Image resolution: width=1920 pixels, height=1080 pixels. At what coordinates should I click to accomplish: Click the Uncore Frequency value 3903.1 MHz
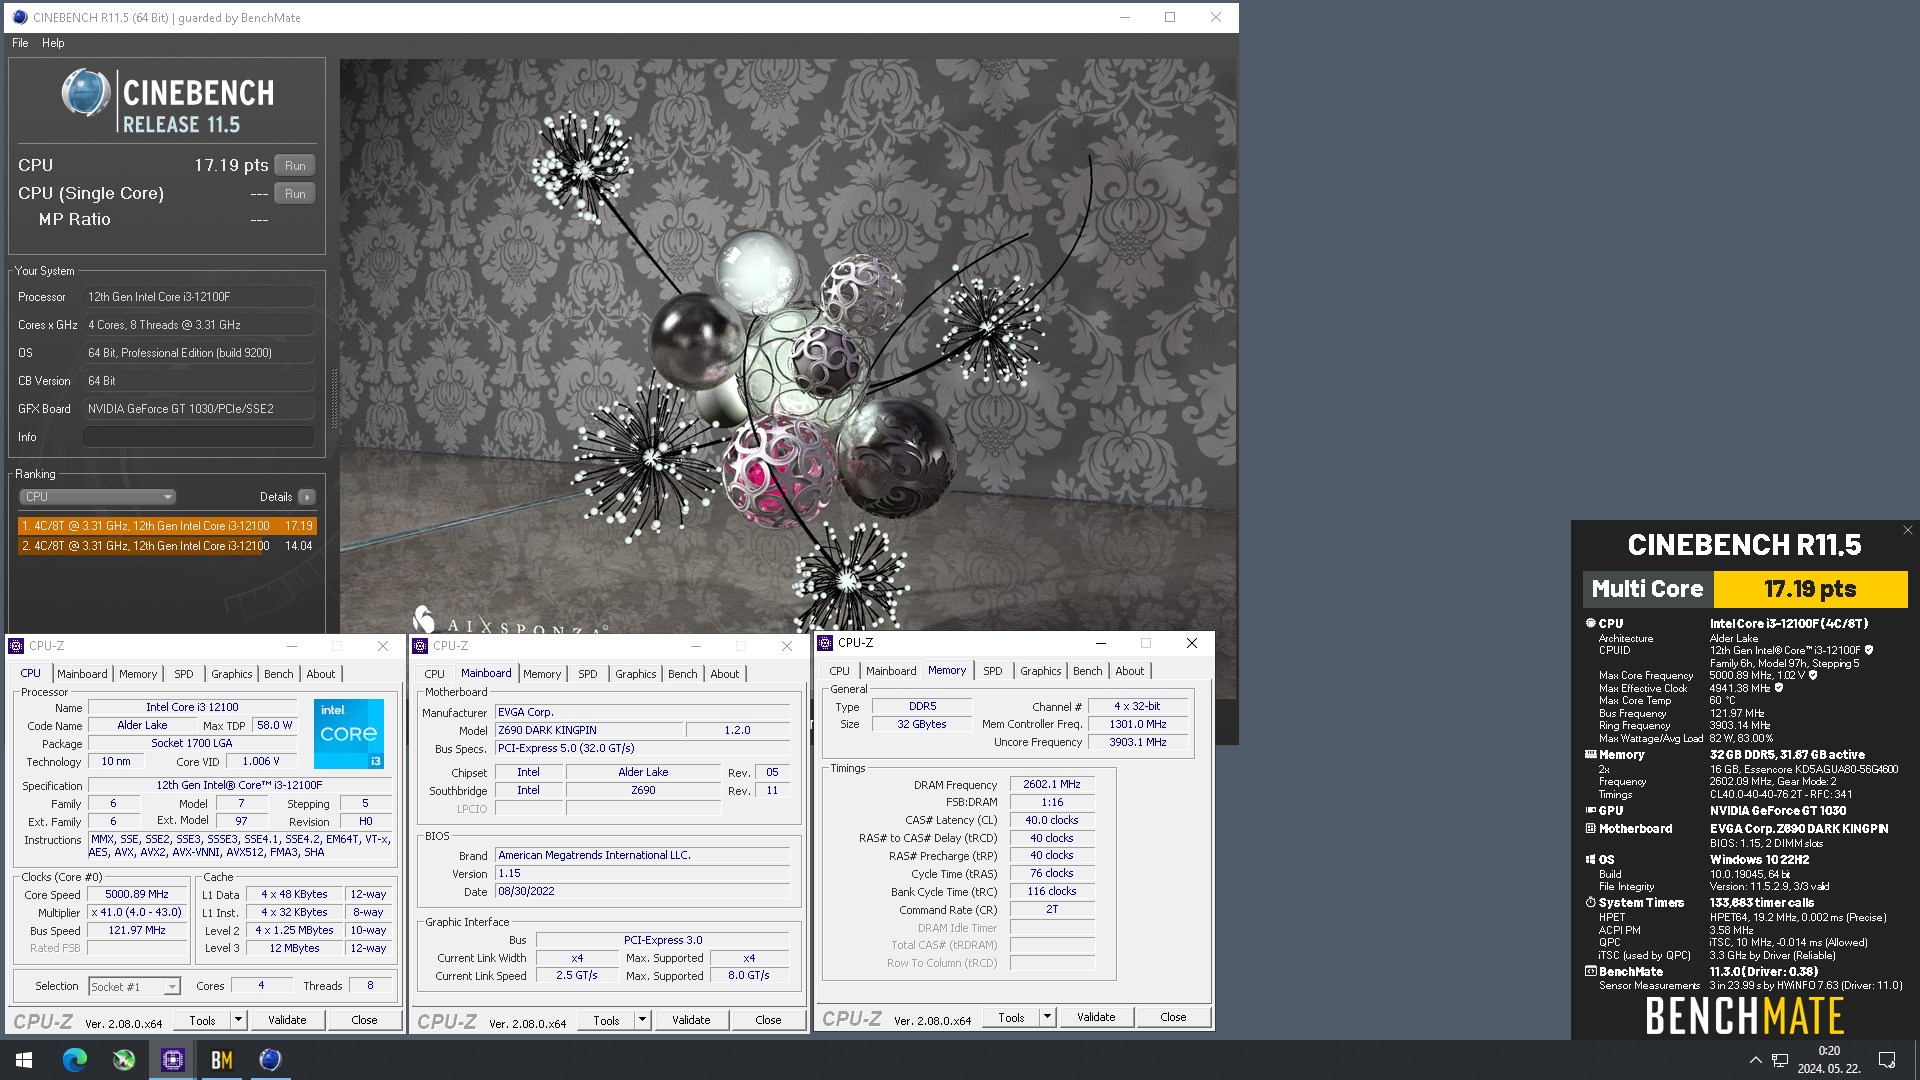click(1138, 742)
